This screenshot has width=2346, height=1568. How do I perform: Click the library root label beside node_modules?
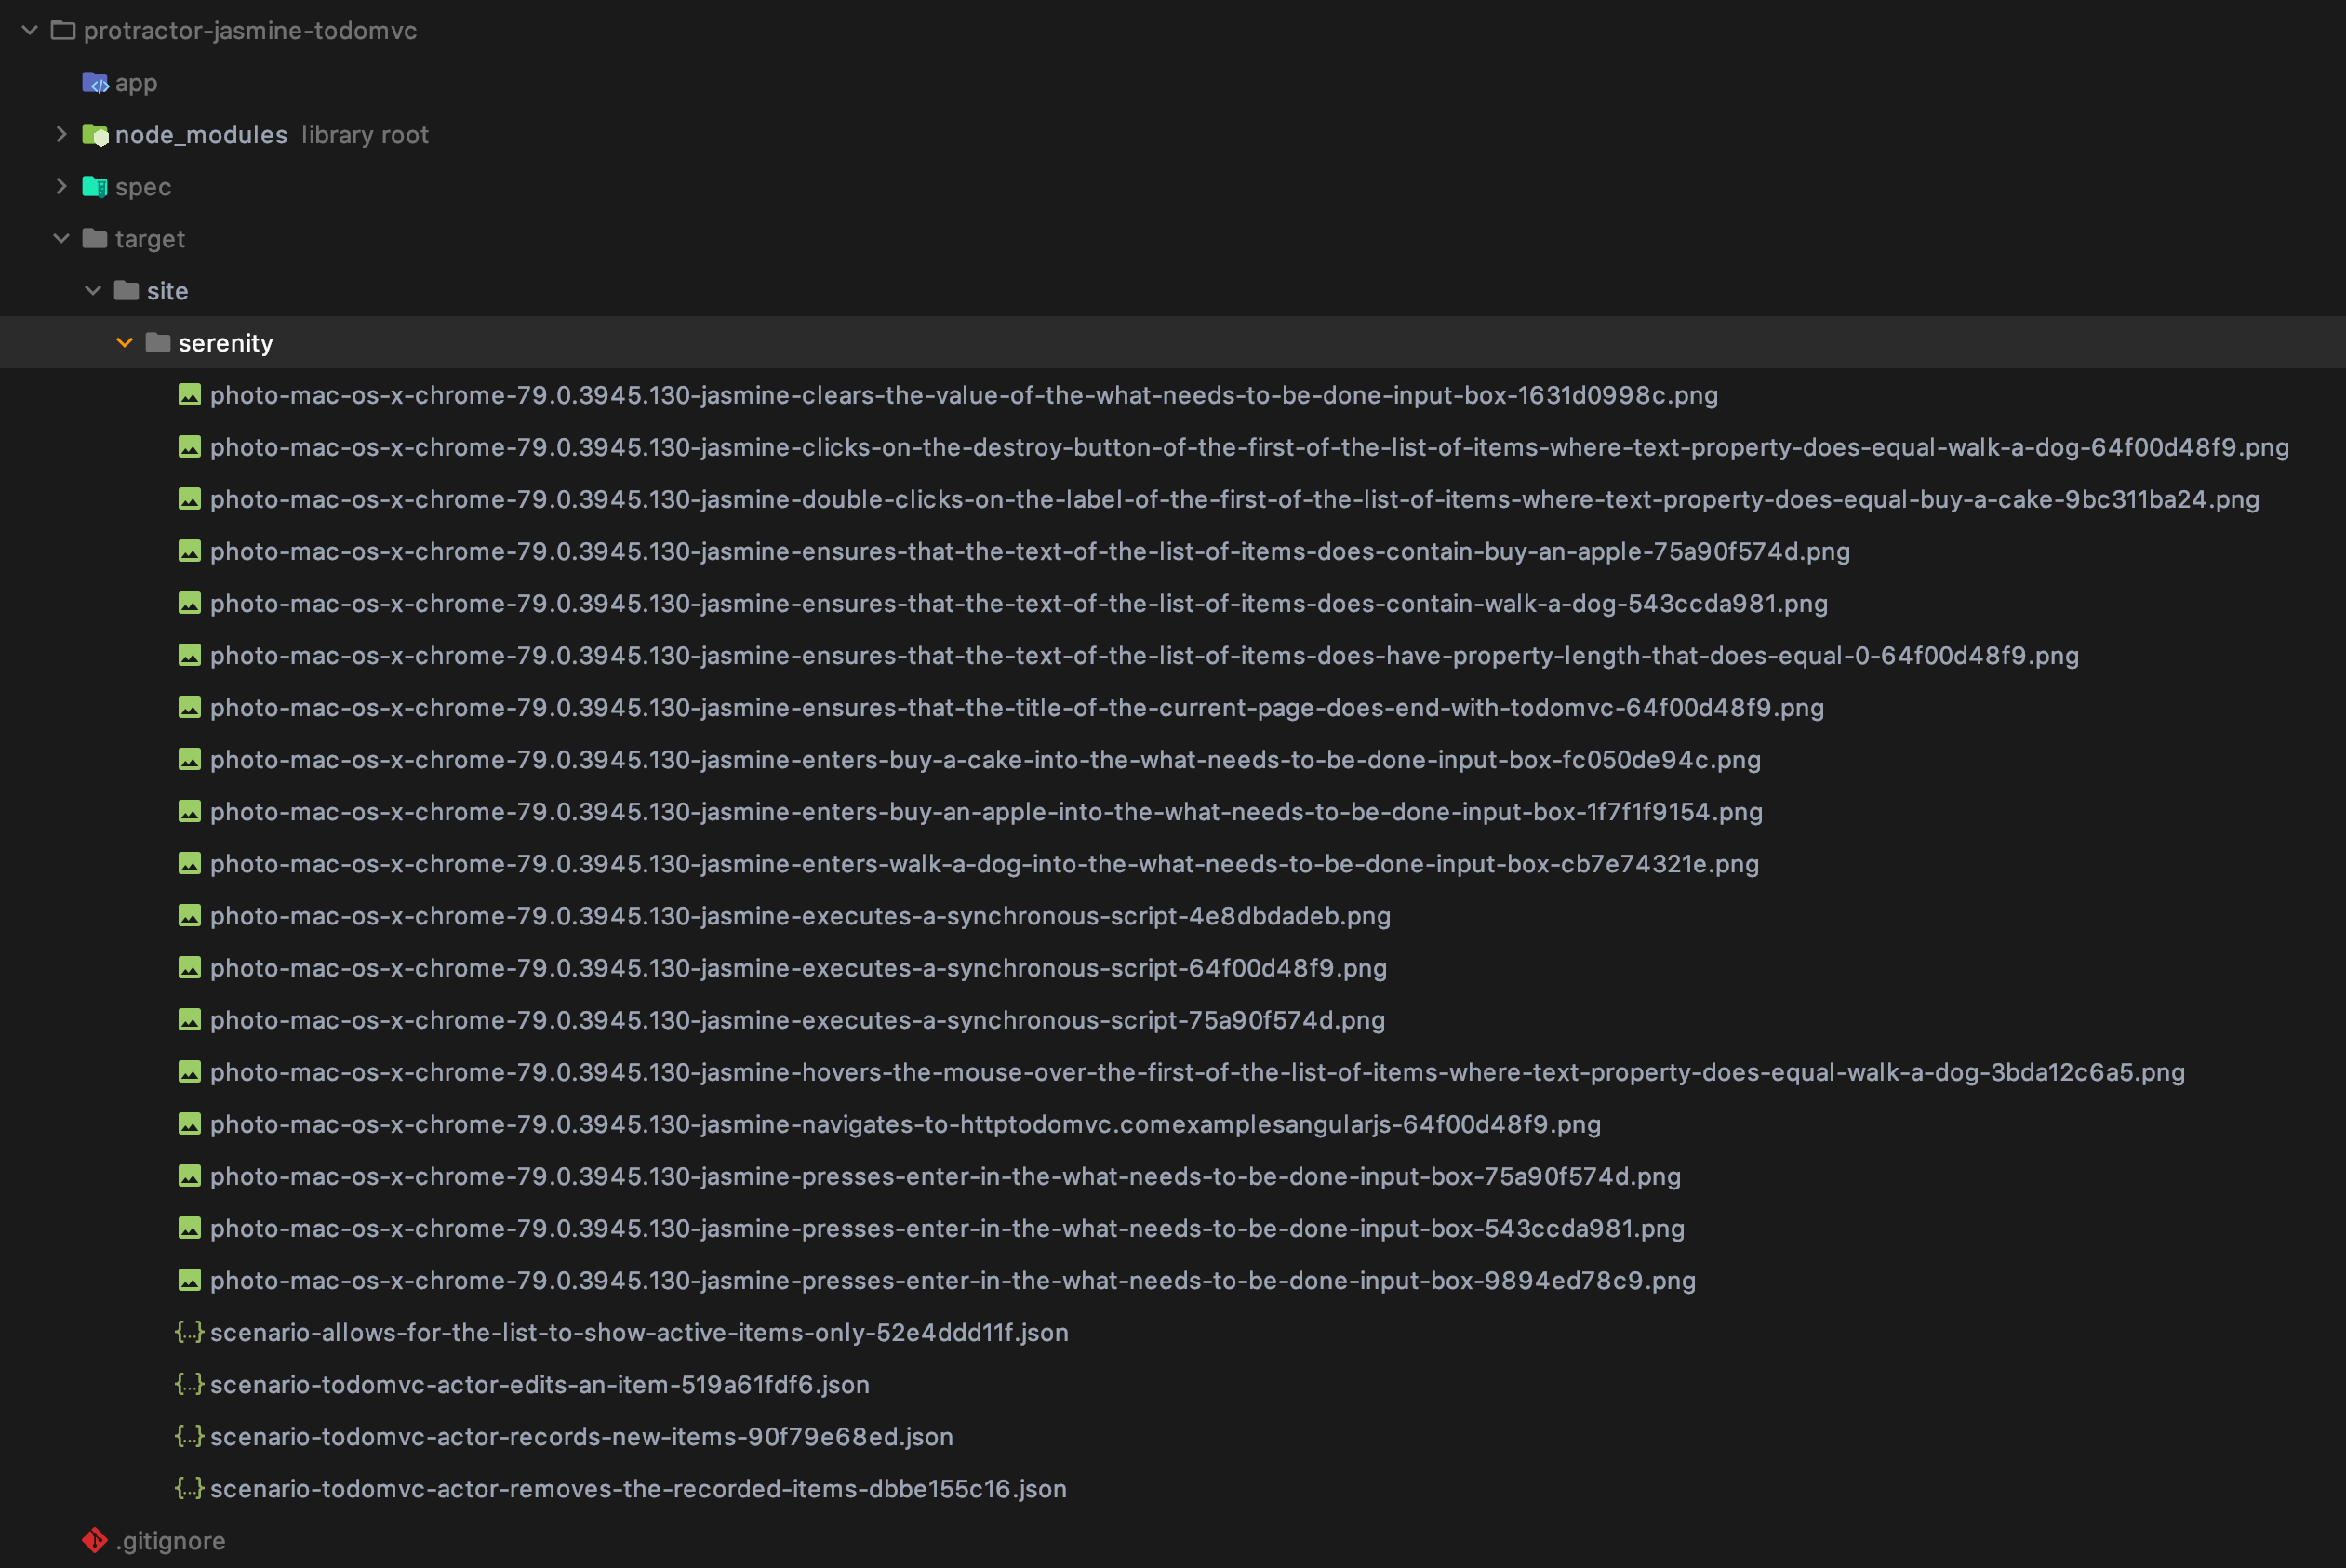pyautogui.click(x=364, y=134)
